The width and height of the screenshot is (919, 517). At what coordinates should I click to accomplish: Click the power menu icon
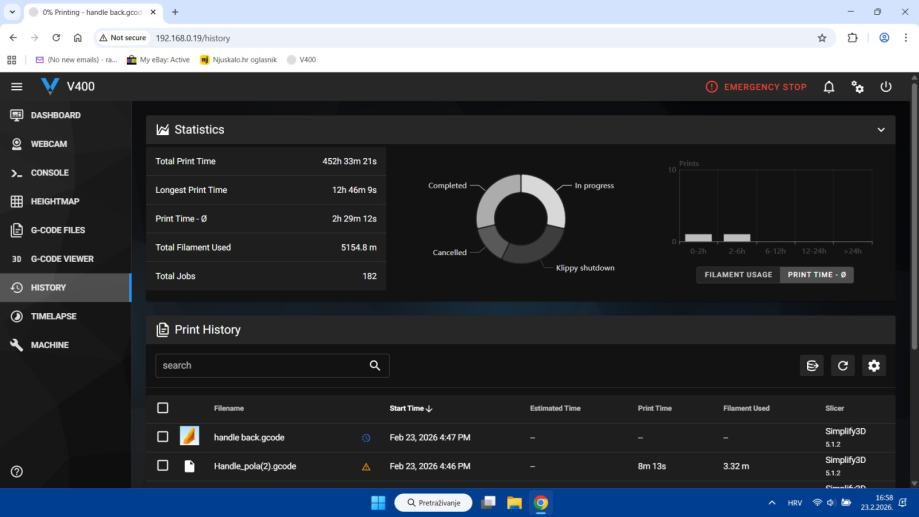coord(886,87)
